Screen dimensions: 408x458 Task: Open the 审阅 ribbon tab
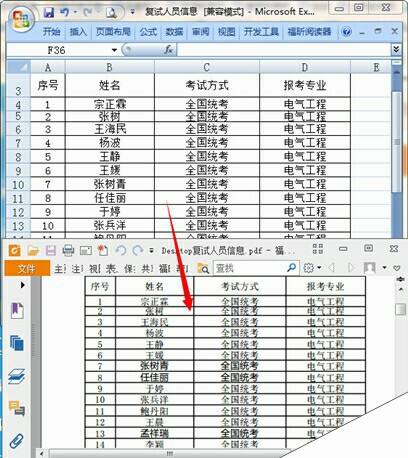tap(200, 32)
